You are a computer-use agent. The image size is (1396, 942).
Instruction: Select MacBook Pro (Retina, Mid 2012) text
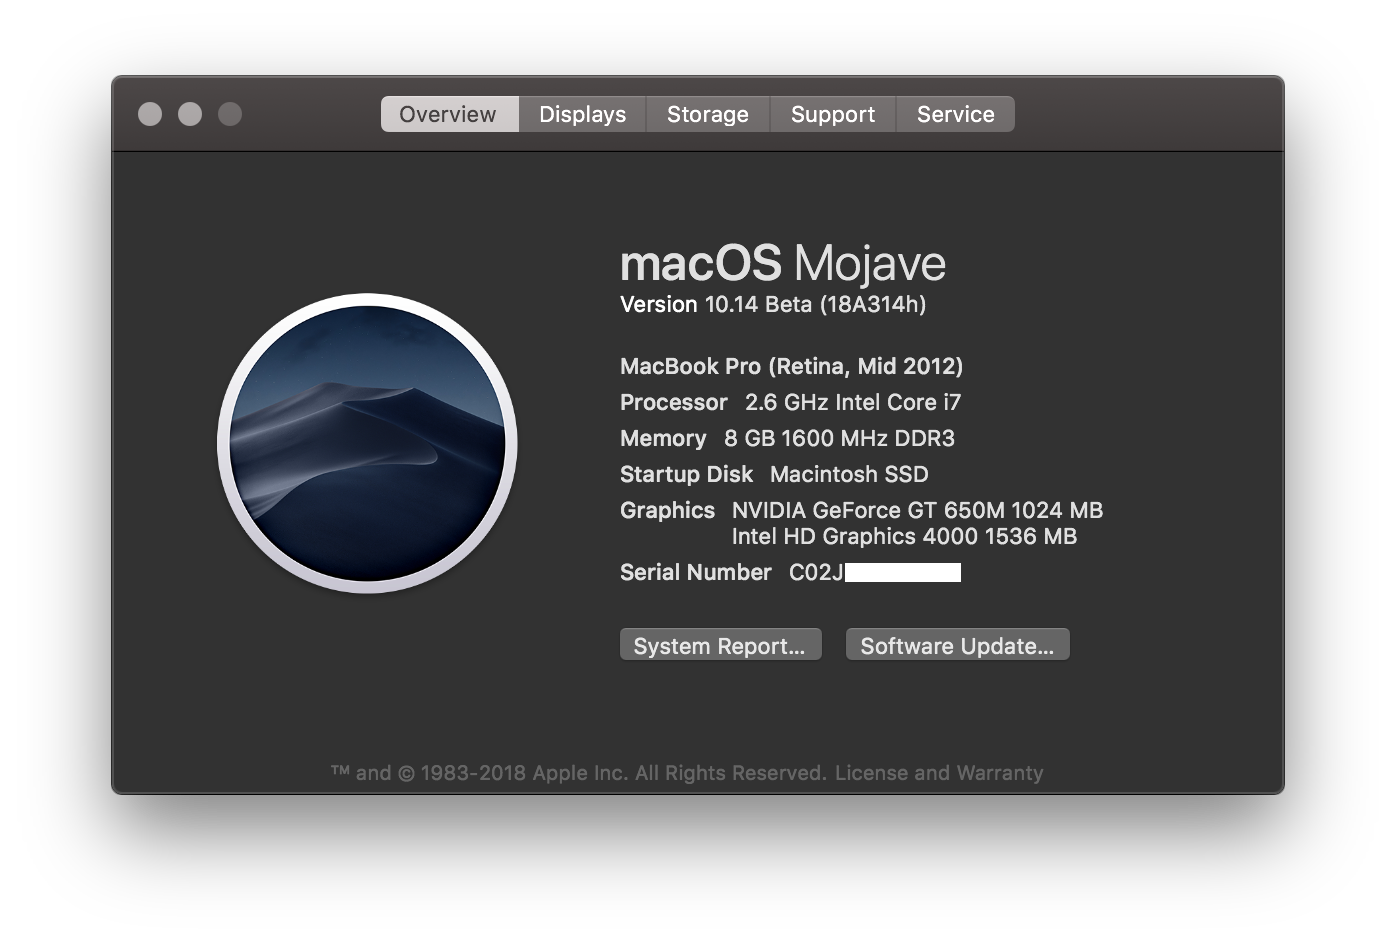791,366
